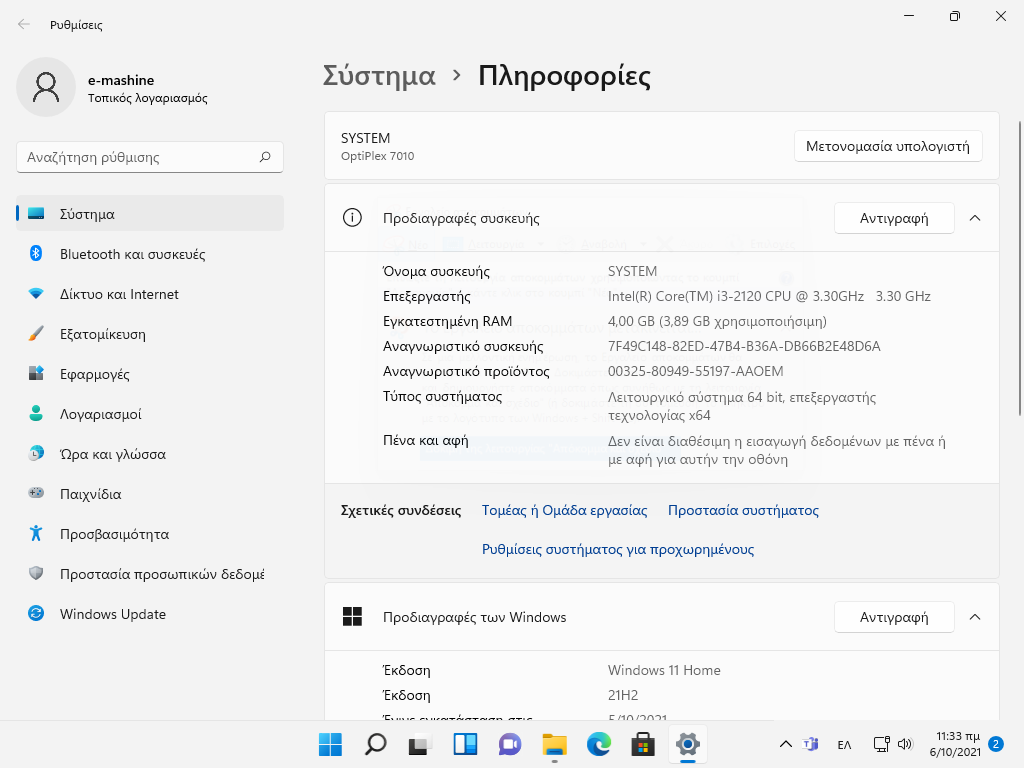Click the Παιχνίδια gamepad icon

36,493
